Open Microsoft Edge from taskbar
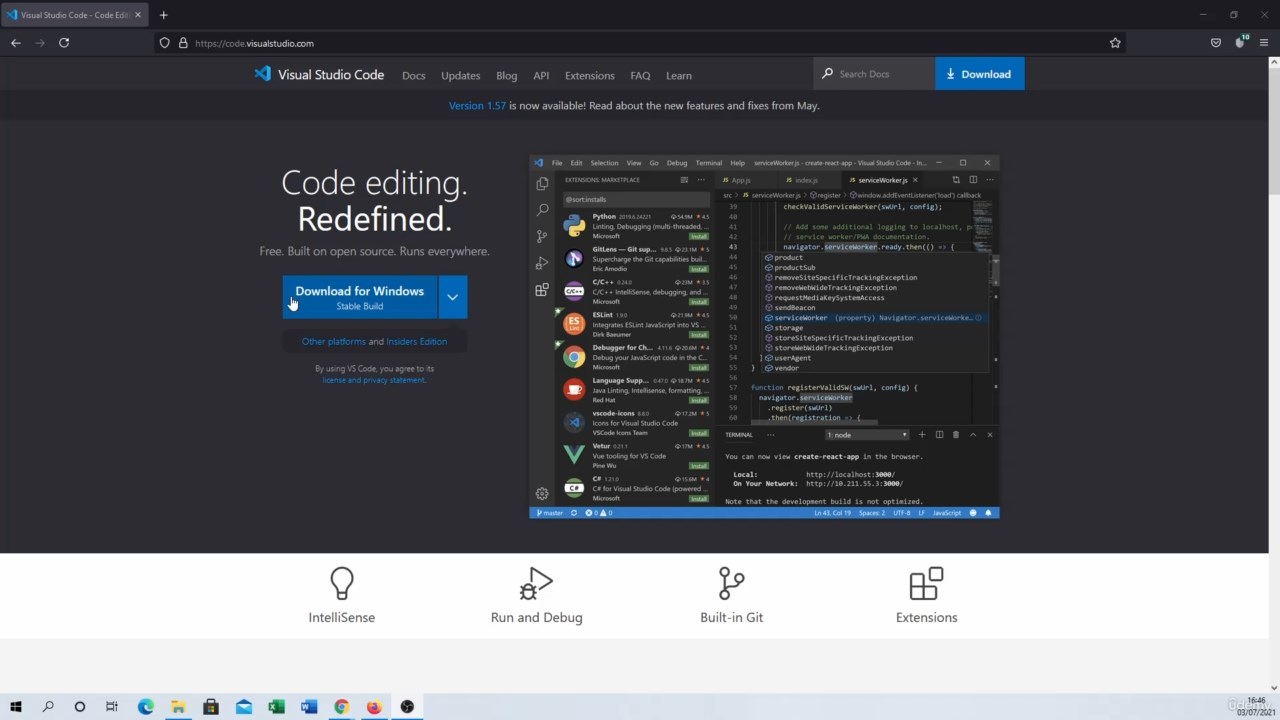 (x=146, y=707)
